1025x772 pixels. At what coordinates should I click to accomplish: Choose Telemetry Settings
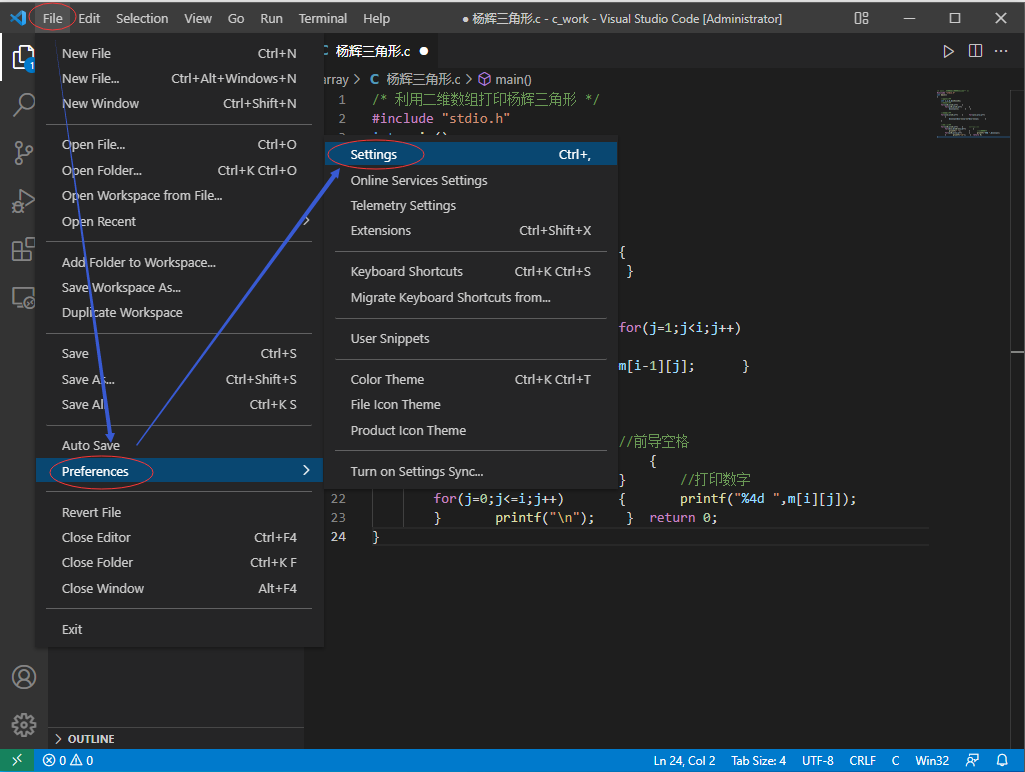click(x=471, y=205)
